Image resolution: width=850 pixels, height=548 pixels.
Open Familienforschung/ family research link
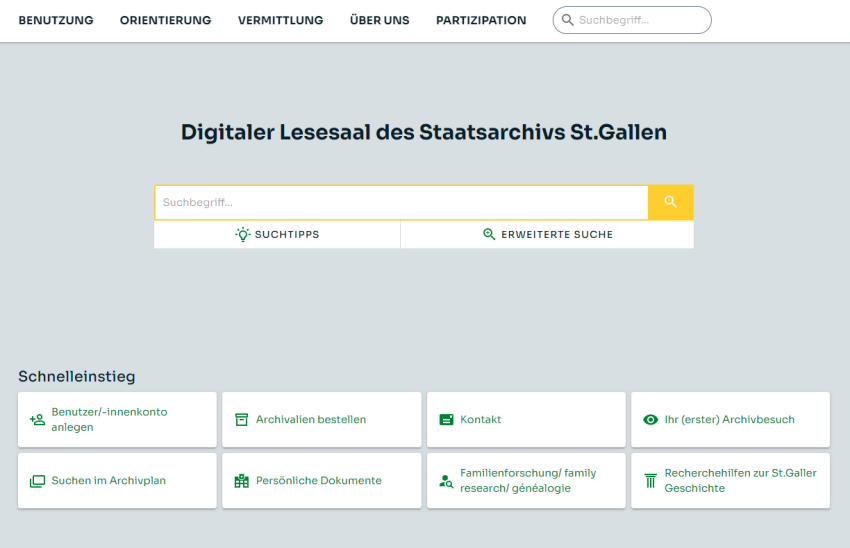coord(526,481)
